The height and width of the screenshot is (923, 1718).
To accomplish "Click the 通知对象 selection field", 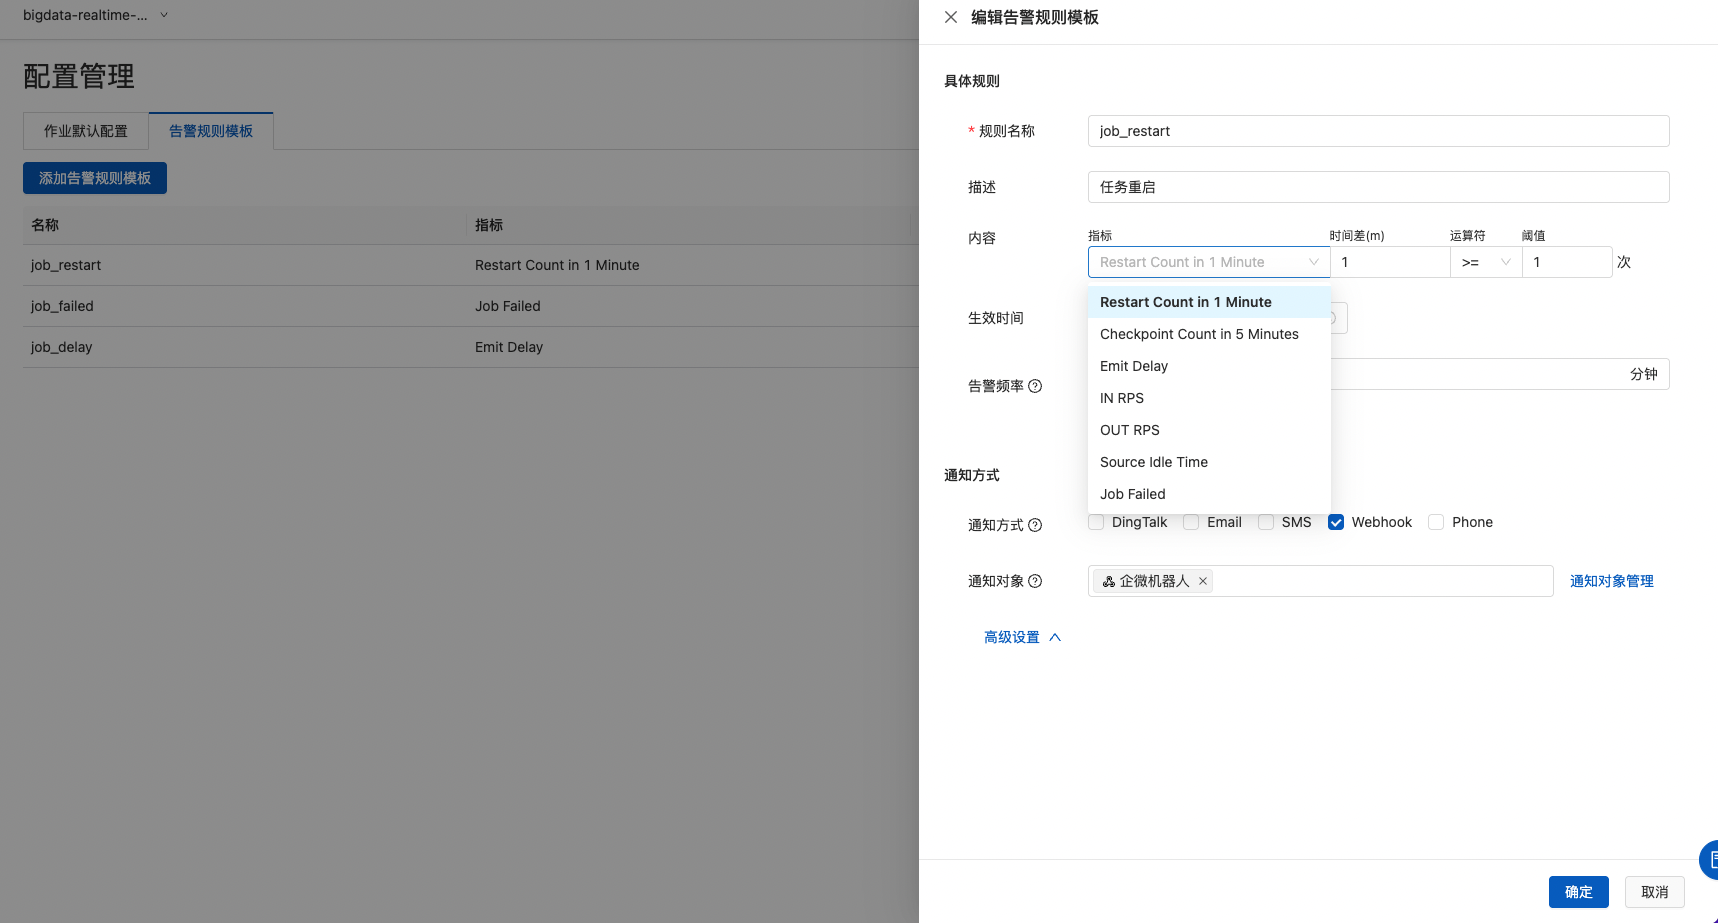I will tap(1321, 581).
